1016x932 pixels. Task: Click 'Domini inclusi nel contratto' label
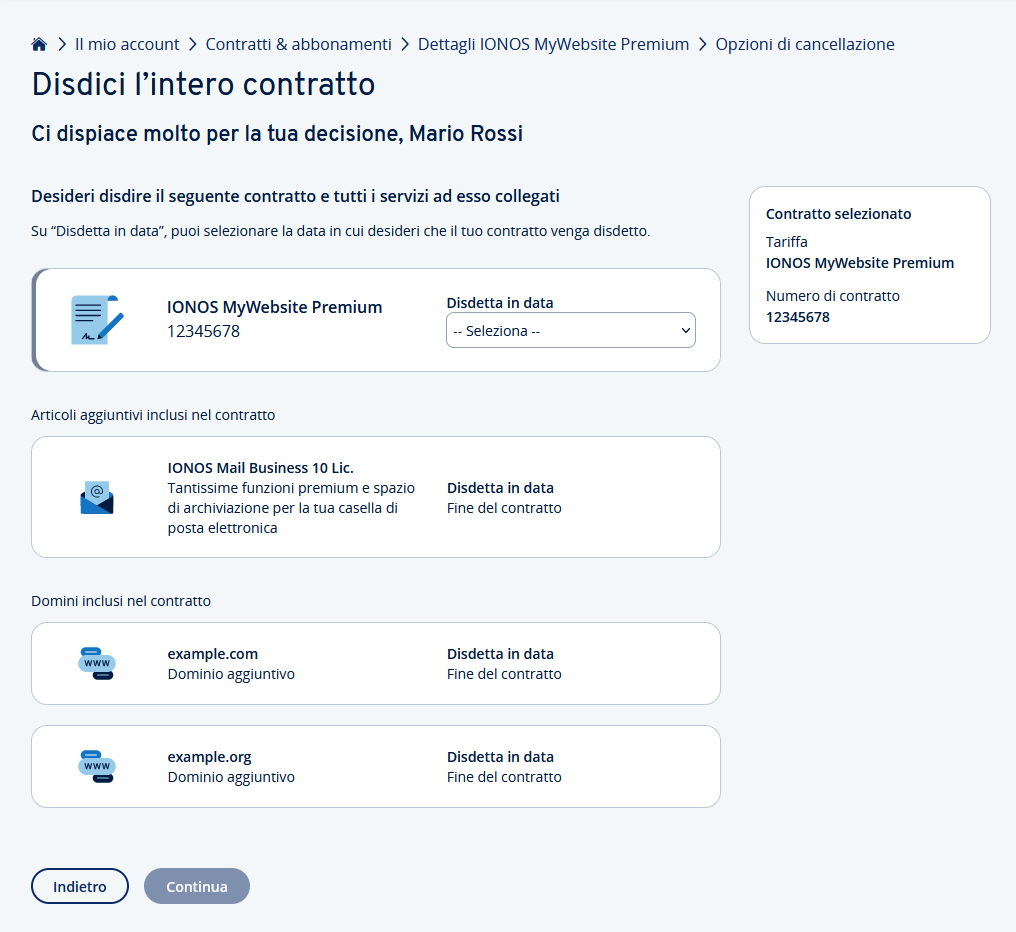[x=121, y=601]
